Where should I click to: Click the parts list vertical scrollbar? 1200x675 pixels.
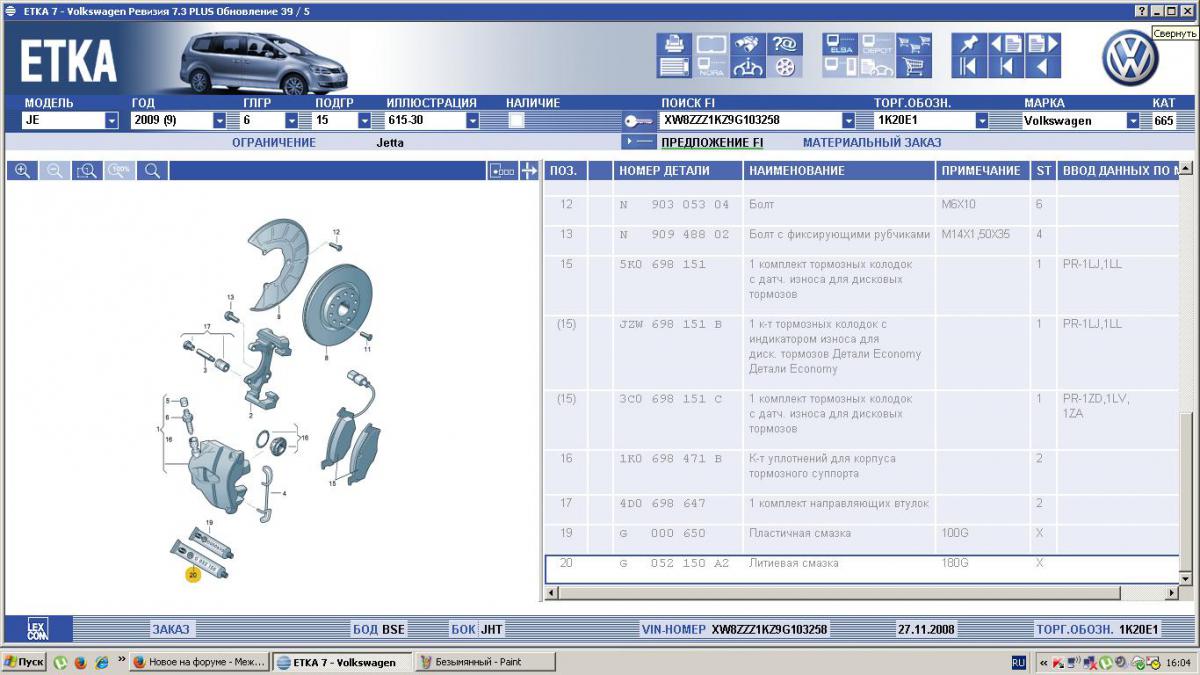point(1187,493)
